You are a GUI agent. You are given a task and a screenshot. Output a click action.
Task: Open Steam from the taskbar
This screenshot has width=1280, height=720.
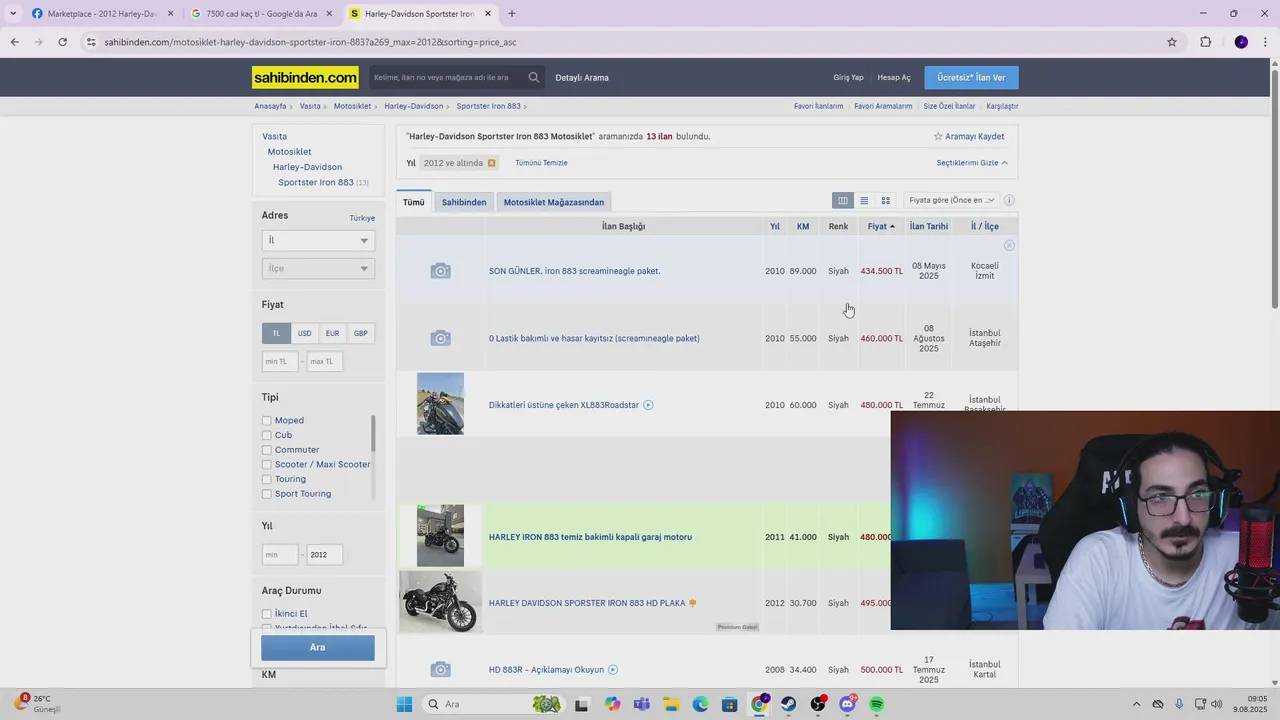click(x=789, y=704)
